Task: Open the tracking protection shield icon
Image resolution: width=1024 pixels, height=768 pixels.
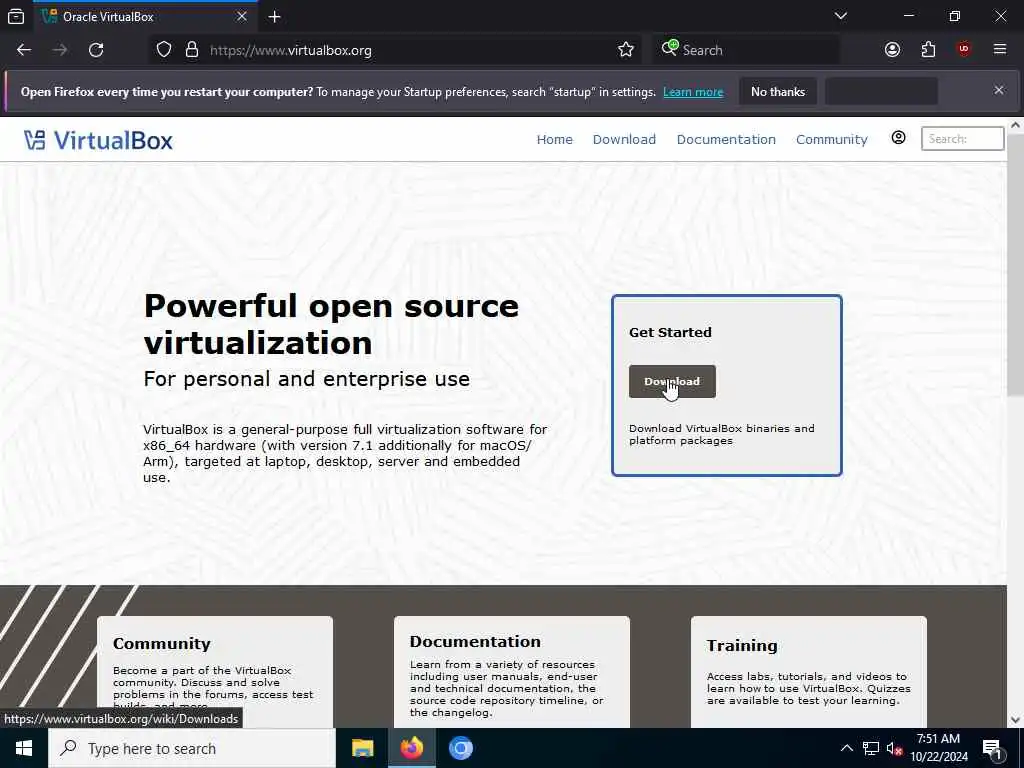Action: (164, 50)
